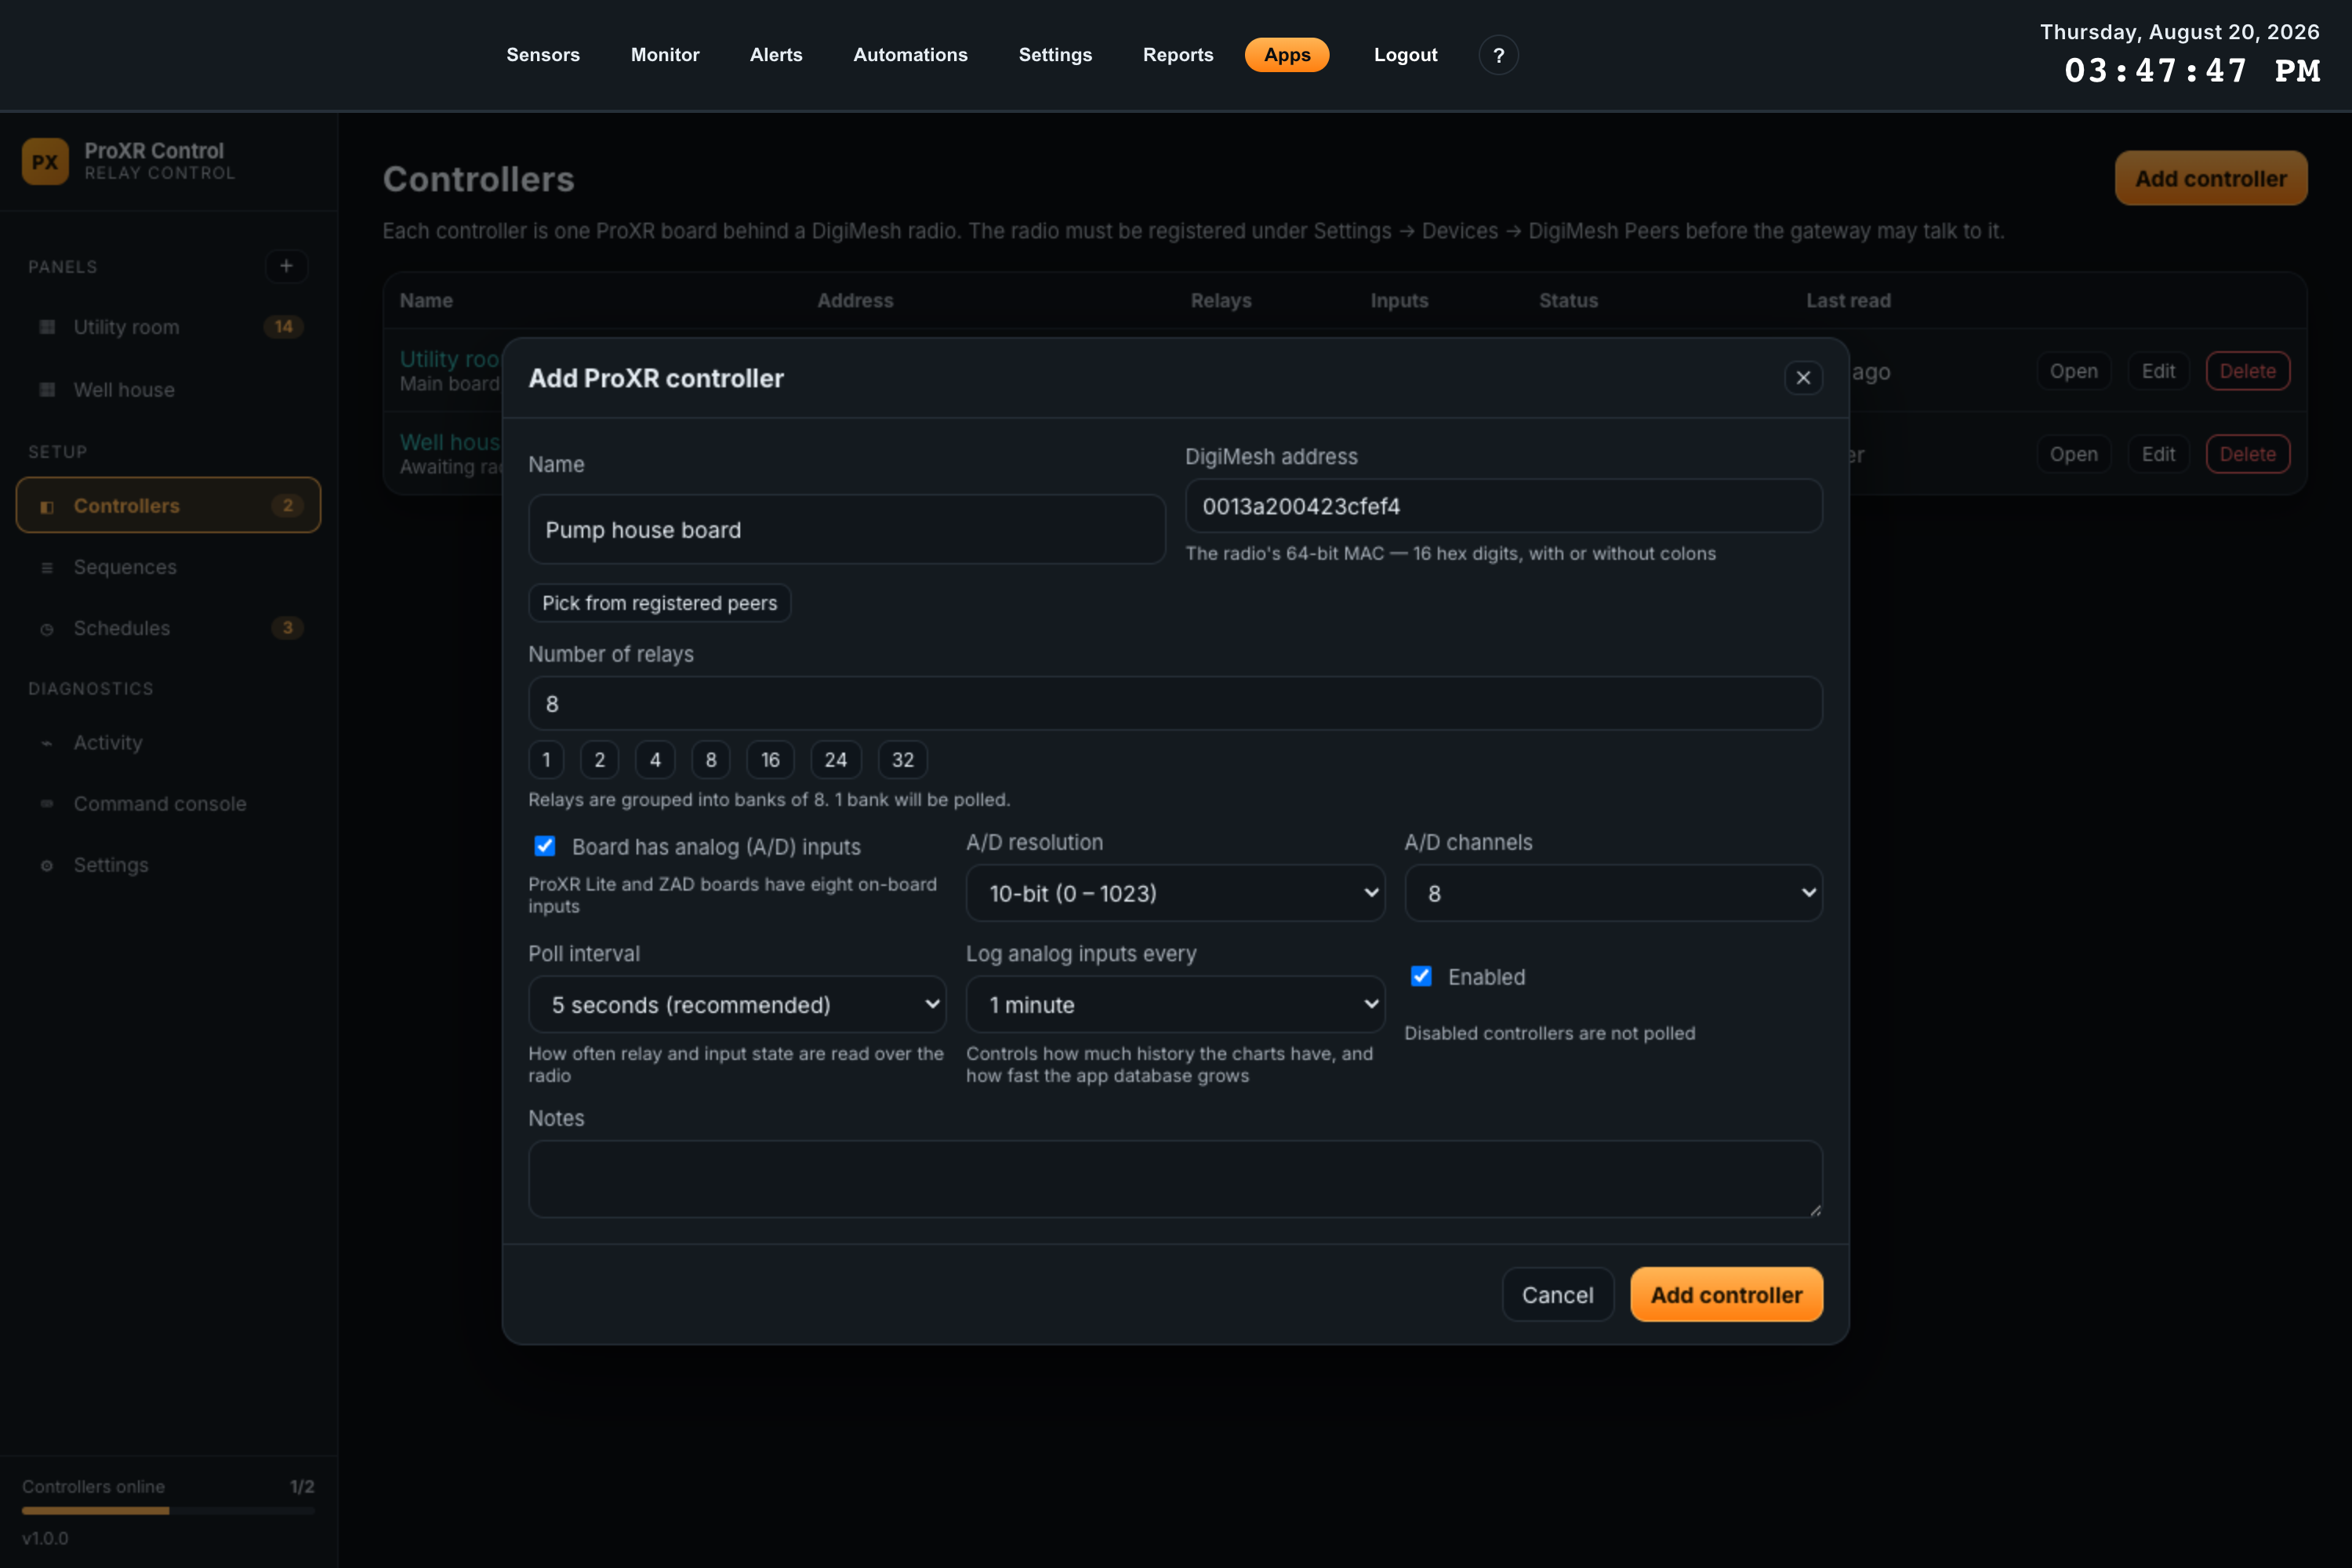Click the 03:47:47 PM clock display
This screenshot has height=1568, width=2352.
tap(2192, 71)
